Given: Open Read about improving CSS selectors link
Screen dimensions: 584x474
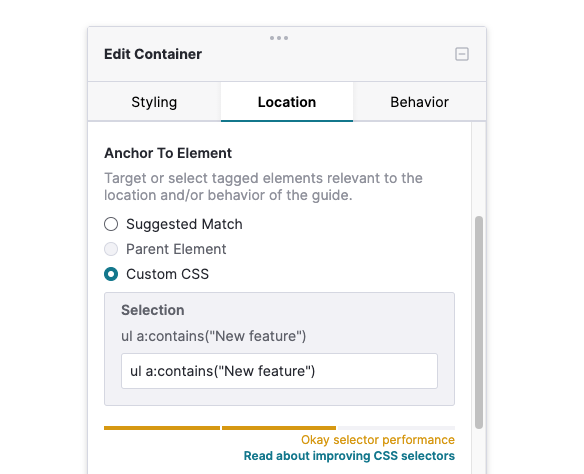Looking at the screenshot, I should tap(349, 456).
